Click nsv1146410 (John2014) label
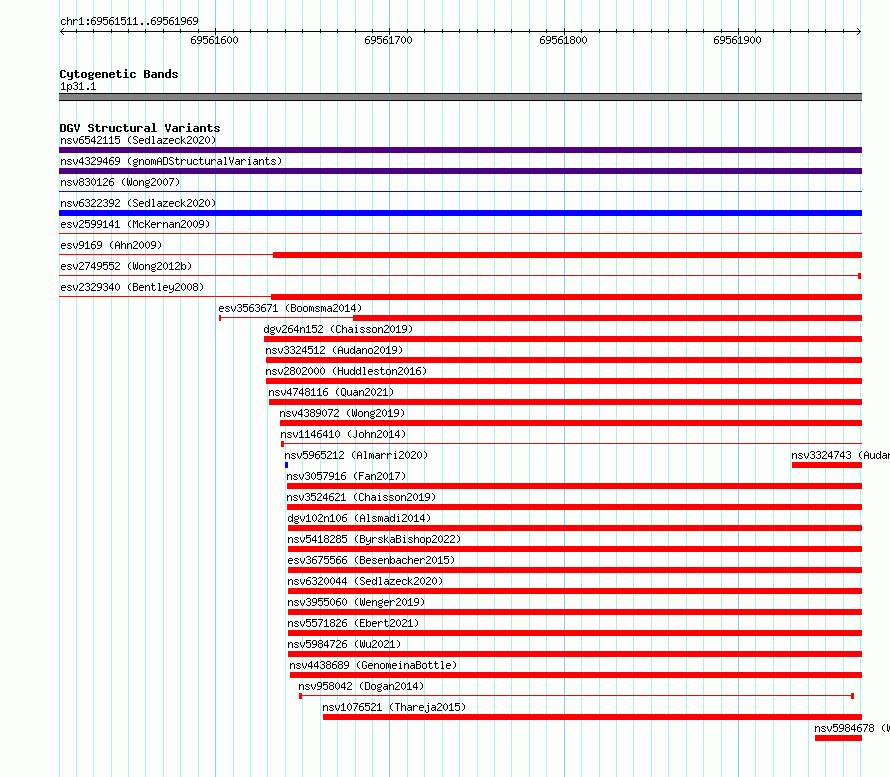The width and height of the screenshot is (890, 777). coord(343,434)
